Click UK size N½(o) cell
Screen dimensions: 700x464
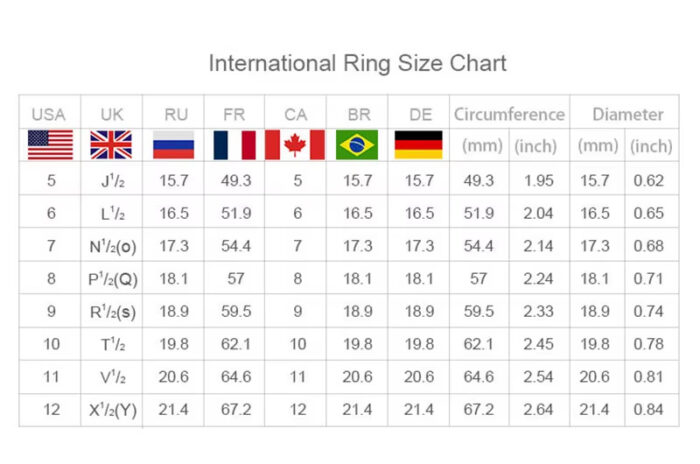coord(112,246)
